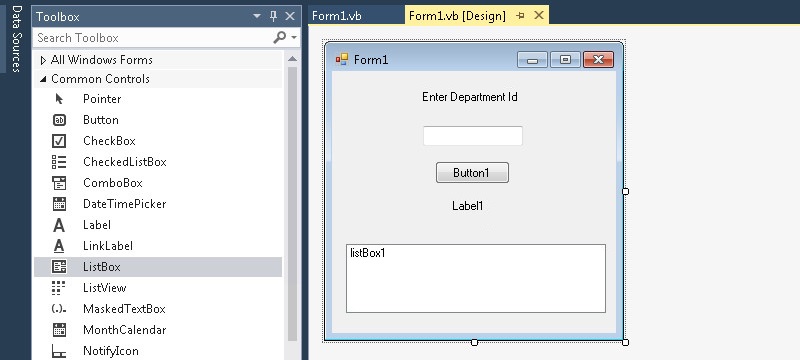Pin the Form1.vb [Design] tab
Image resolution: width=800 pixels, height=360 pixels.
point(520,16)
